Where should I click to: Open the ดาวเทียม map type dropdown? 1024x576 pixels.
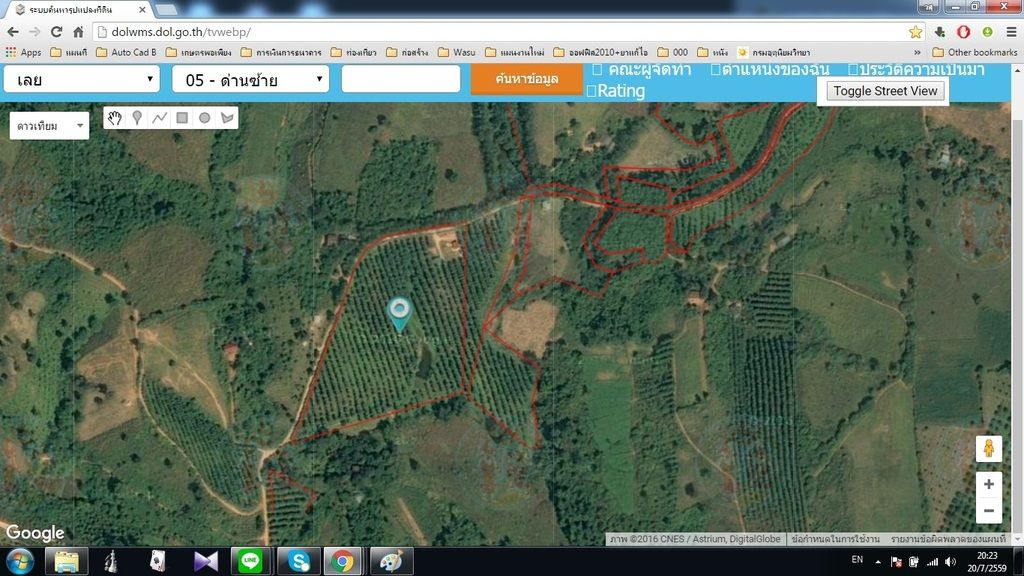tap(49, 125)
